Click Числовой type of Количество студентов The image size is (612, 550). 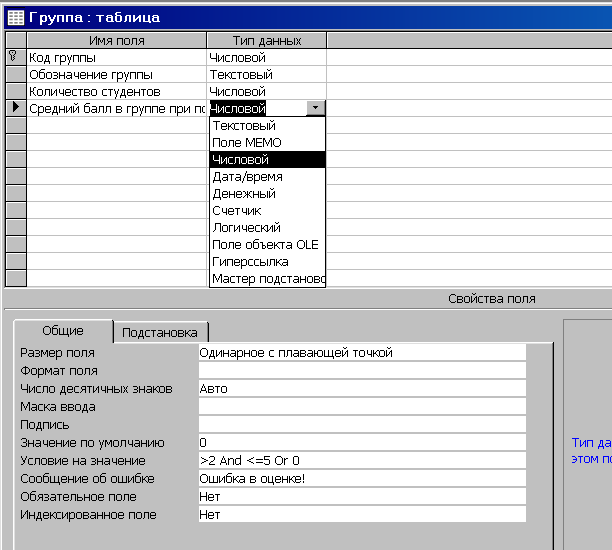pos(267,92)
